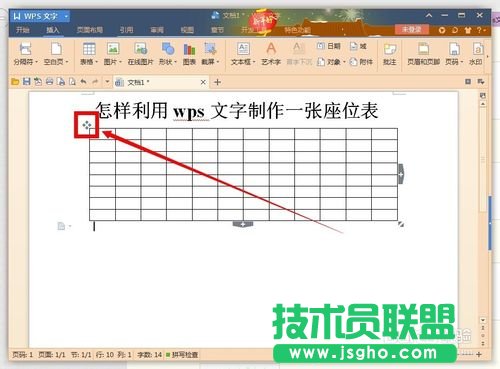Click the table move handle
Screen dimensions: 500x369
tap(87, 125)
